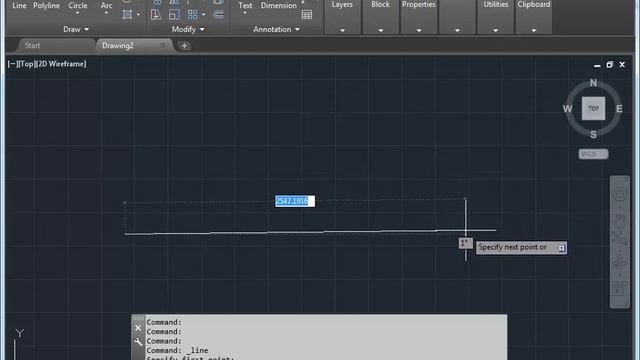Select the Polyline draw tool
640x360 pixels.
click(x=47, y=5)
